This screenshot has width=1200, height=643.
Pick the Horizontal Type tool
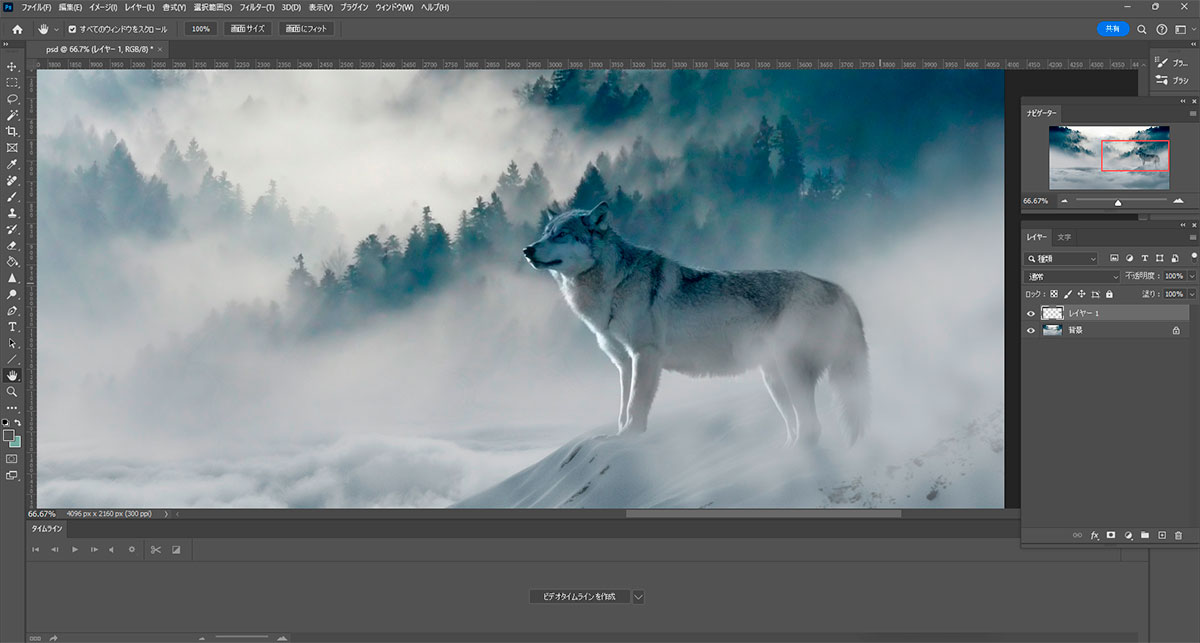[12, 327]
